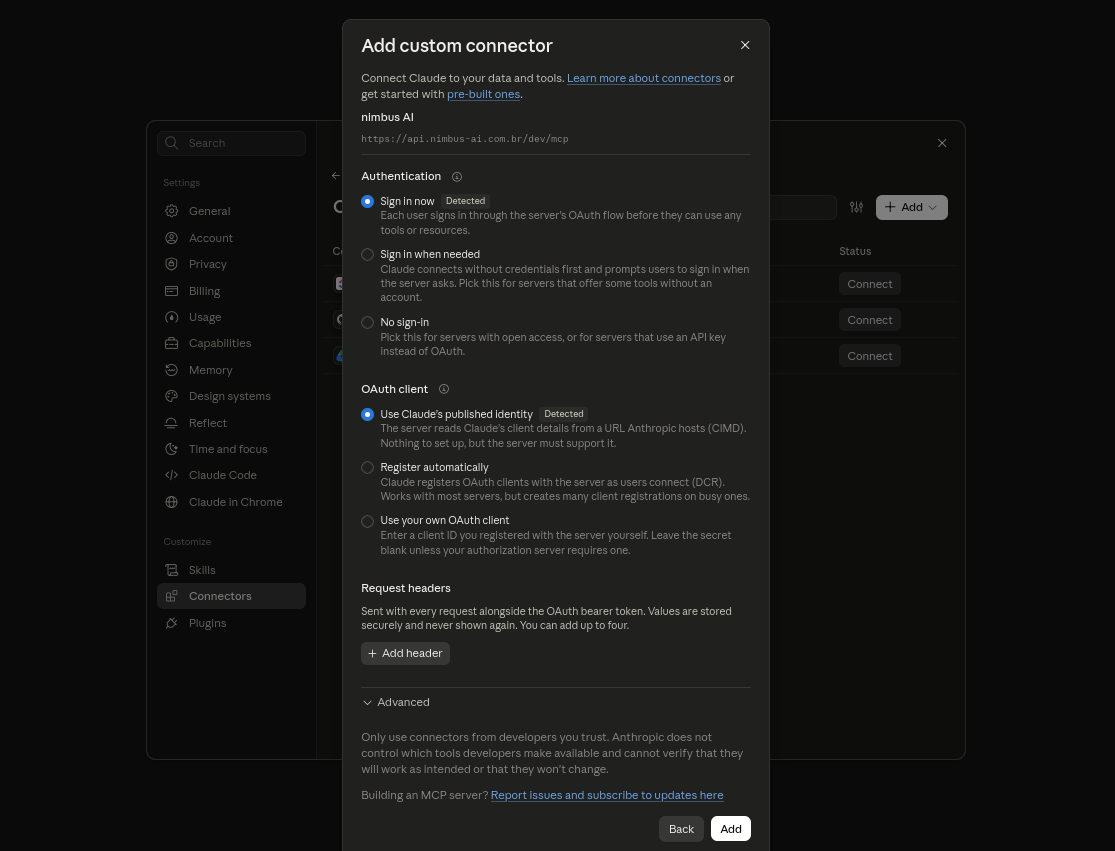The width and height of the screenshot is (1115, 851).
Task: Click the Memory icon in sidebar
Action: pyautogui.click(x=171, y=370)
